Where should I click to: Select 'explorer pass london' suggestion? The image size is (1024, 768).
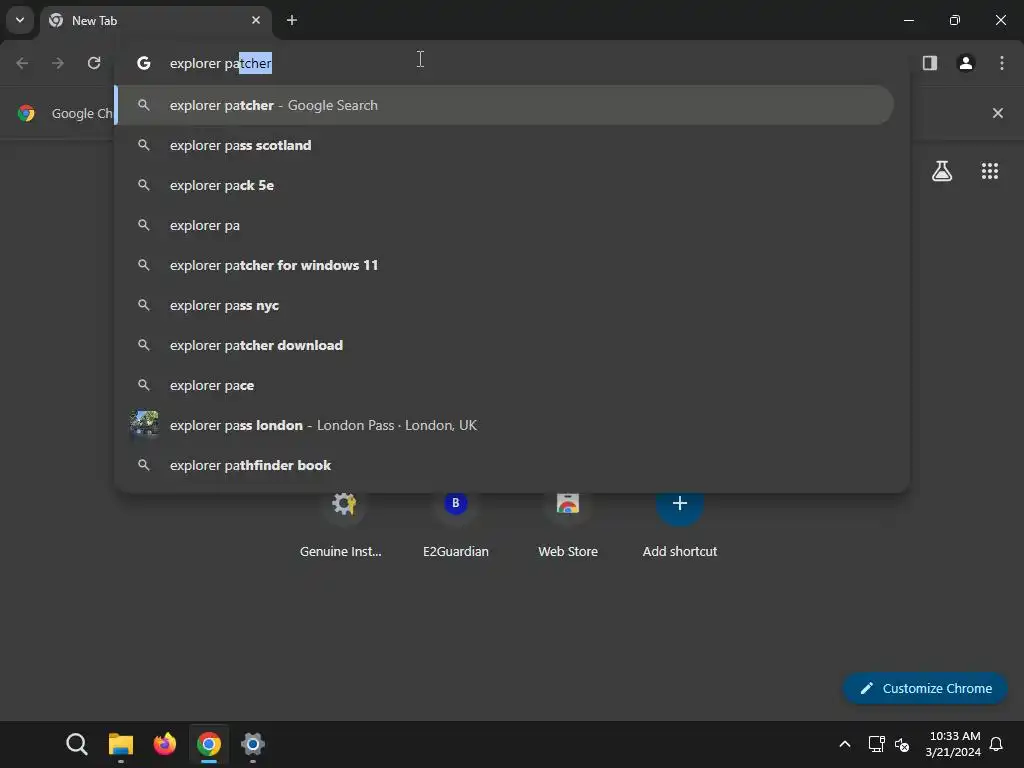click(x=504, y=425)
